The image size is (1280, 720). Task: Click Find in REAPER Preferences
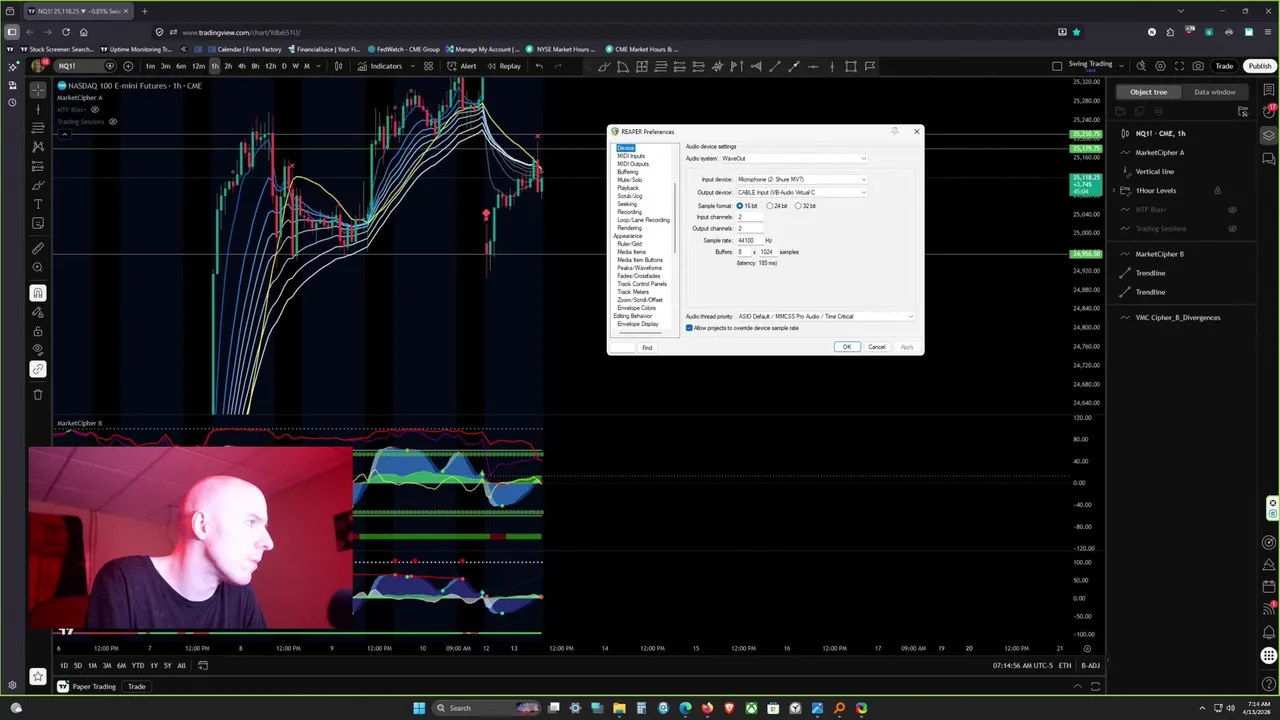click(x=647, y=348)
